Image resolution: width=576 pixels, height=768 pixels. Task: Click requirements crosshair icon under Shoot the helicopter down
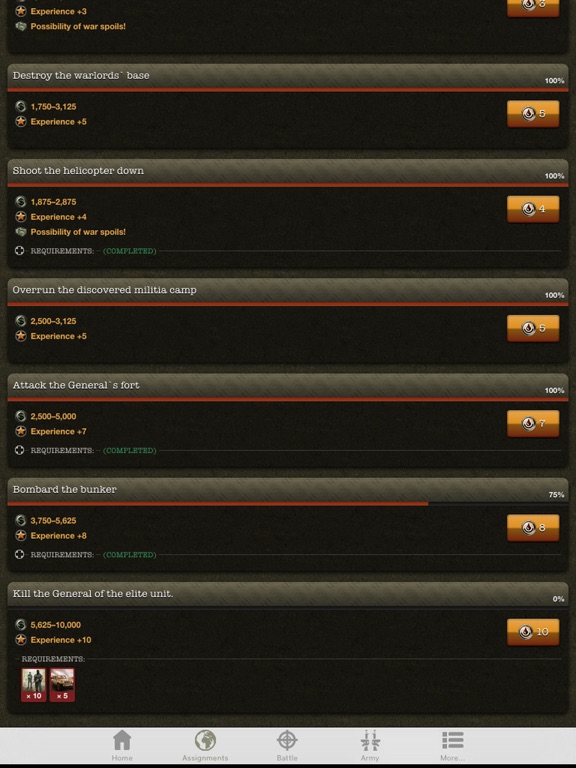click(x=20, y=251)
